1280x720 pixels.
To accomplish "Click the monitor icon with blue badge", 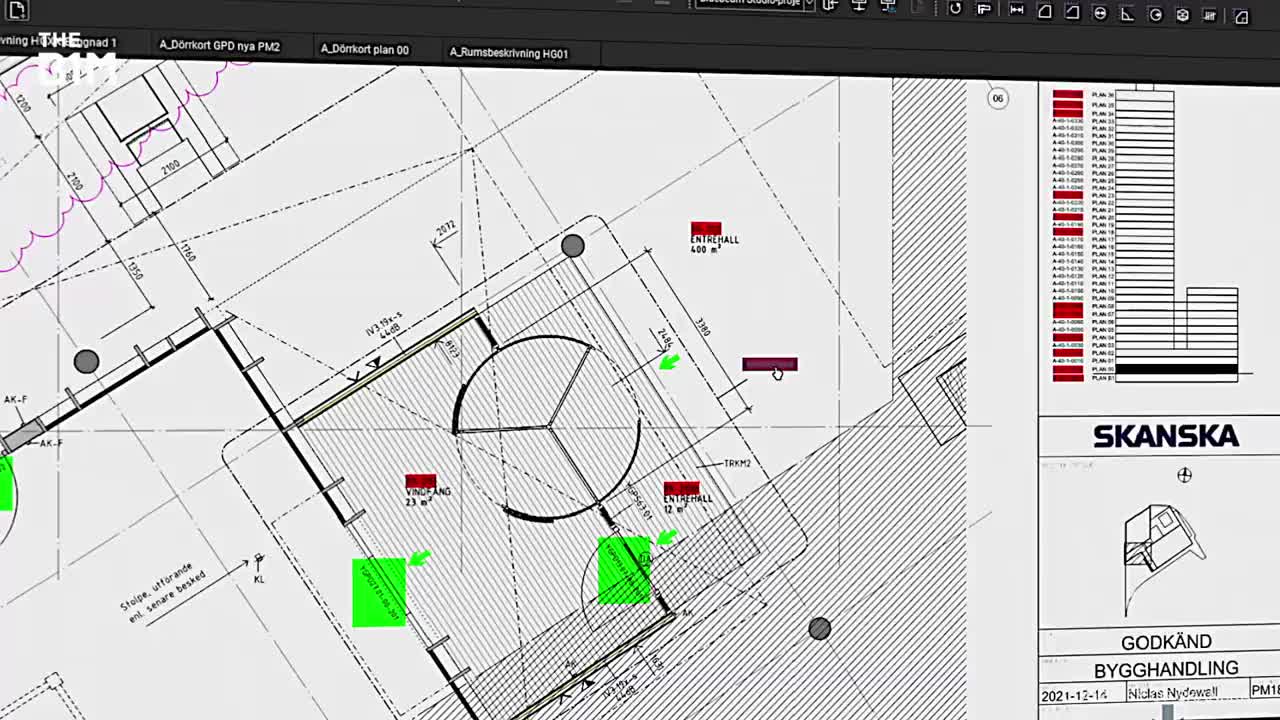I will [888, 6].
